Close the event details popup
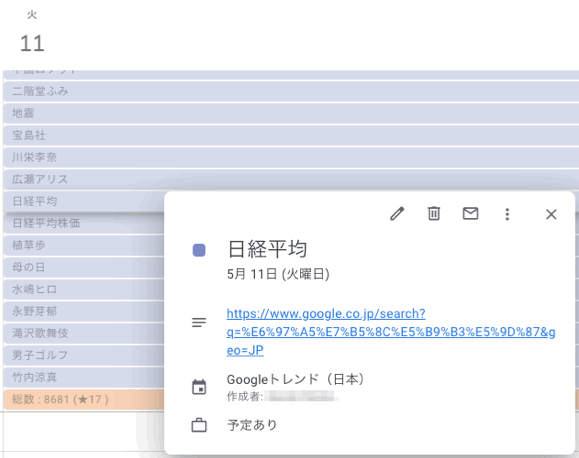Viewport: 579px width, 458px height. coord(551,214)
